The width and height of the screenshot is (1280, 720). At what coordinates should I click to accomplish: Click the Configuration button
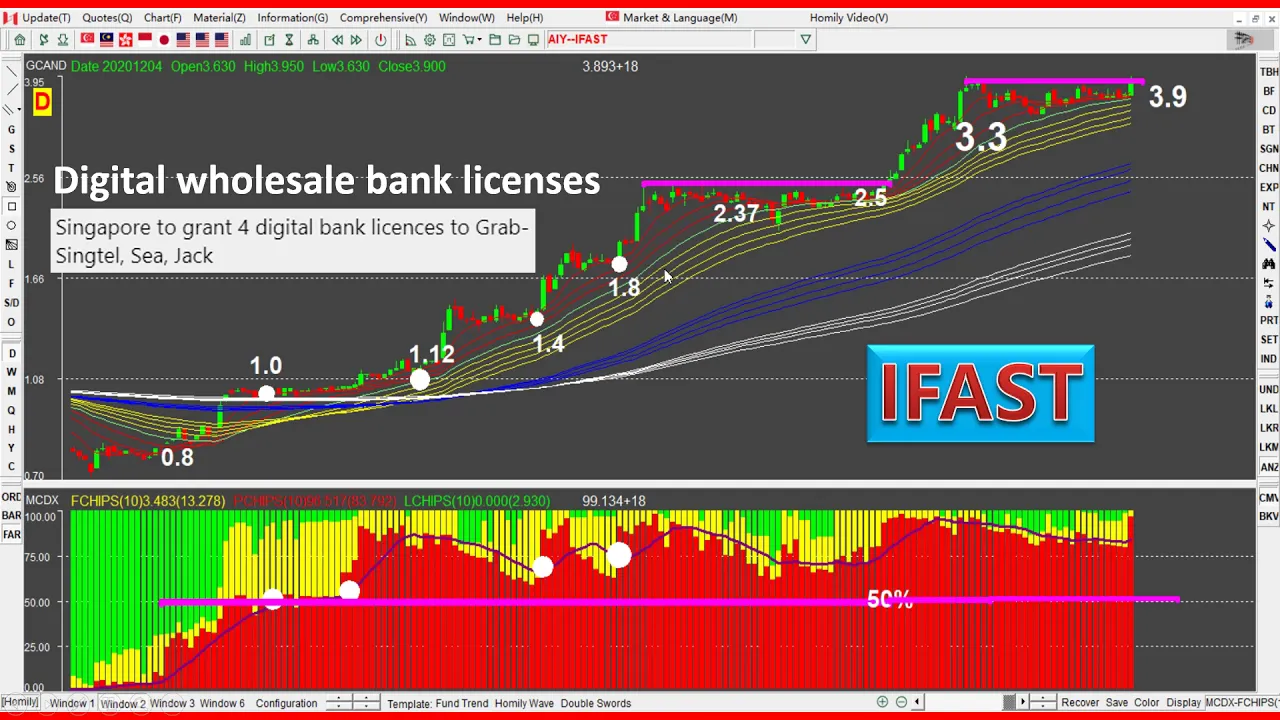(286, 703)
